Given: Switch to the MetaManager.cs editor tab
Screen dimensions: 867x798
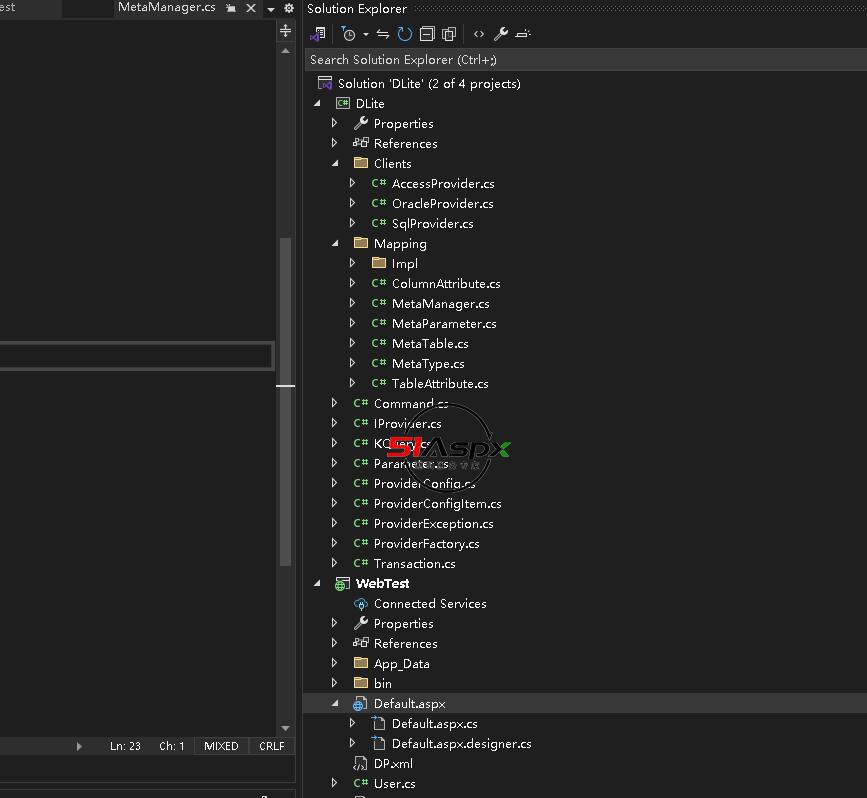Looking at the screenshot, I should [x=166, y=7].
